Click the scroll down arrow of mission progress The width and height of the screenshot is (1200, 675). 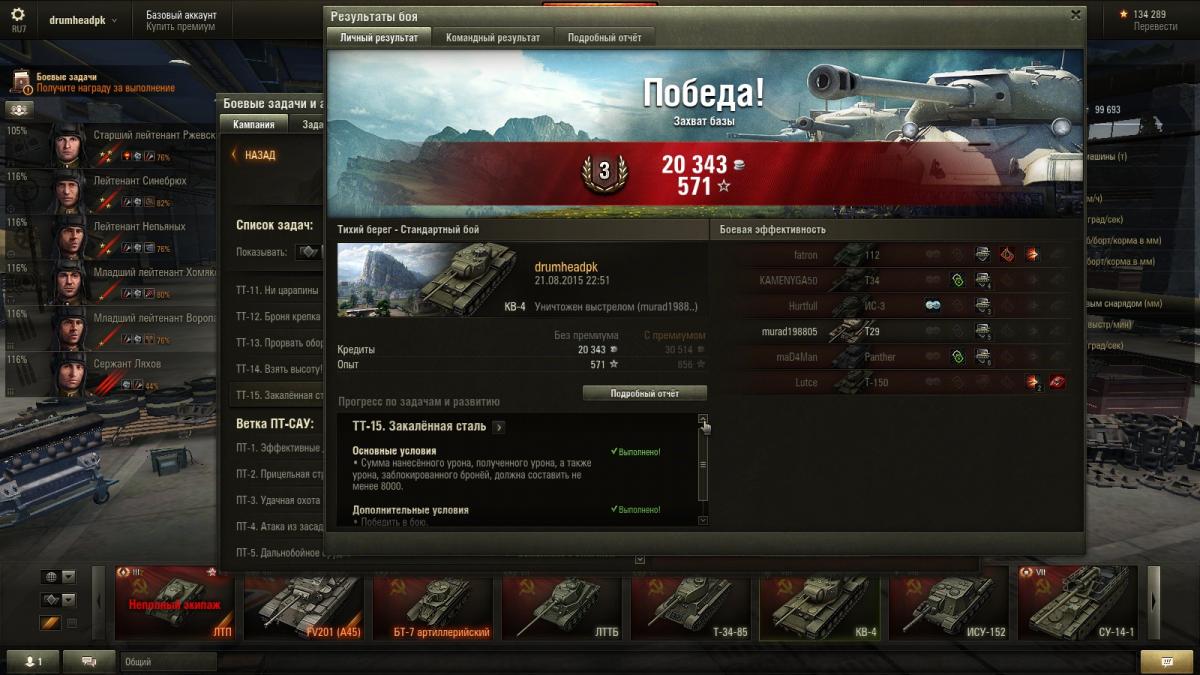[702, 520]
